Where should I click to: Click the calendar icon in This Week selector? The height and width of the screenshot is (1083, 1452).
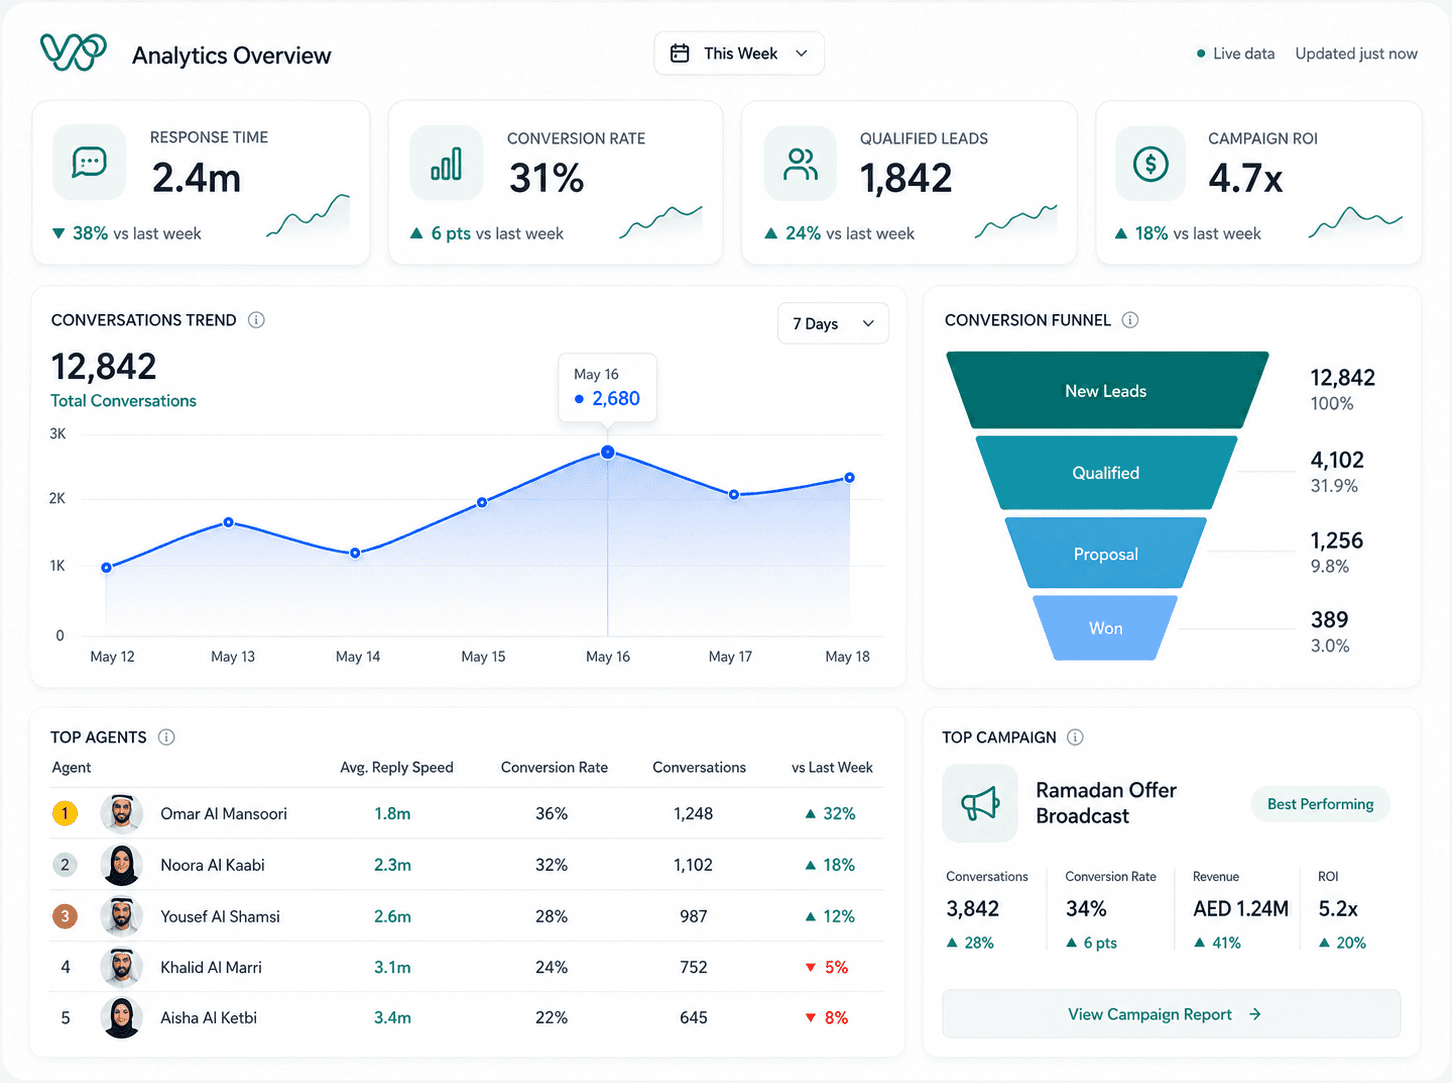[x=680, y=54]
